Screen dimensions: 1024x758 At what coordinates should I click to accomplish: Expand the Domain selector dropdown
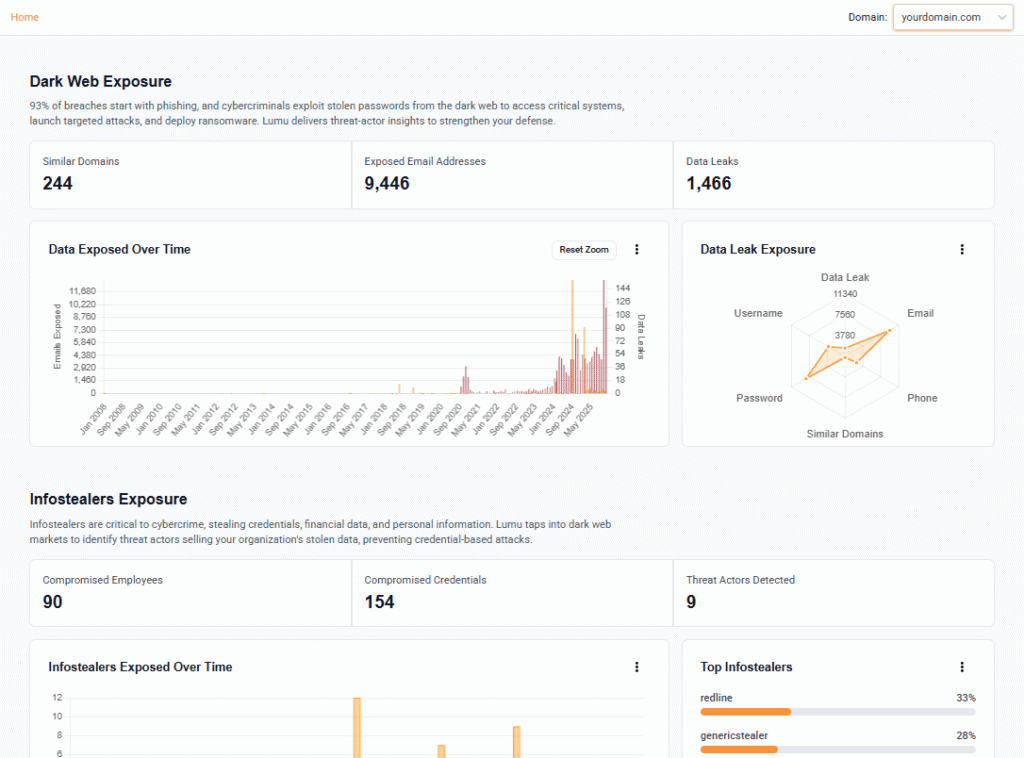tap(952, 17)
